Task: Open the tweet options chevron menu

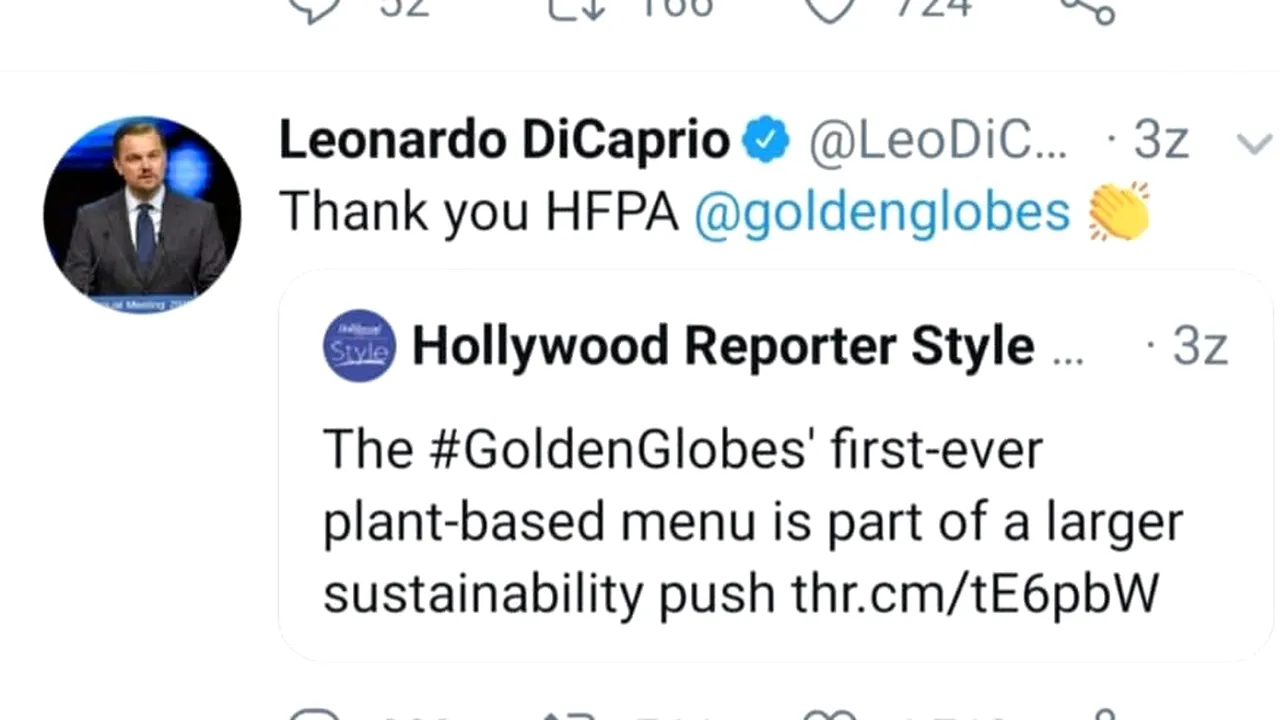Action: point(1253,144)
